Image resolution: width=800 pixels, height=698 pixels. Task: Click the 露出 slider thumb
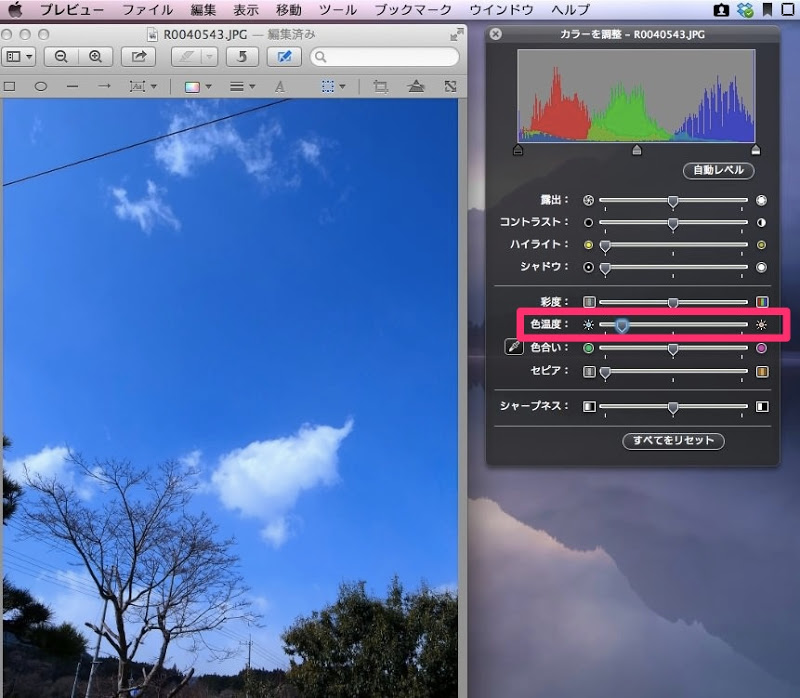pyautogui.click(x=673, y=202)
